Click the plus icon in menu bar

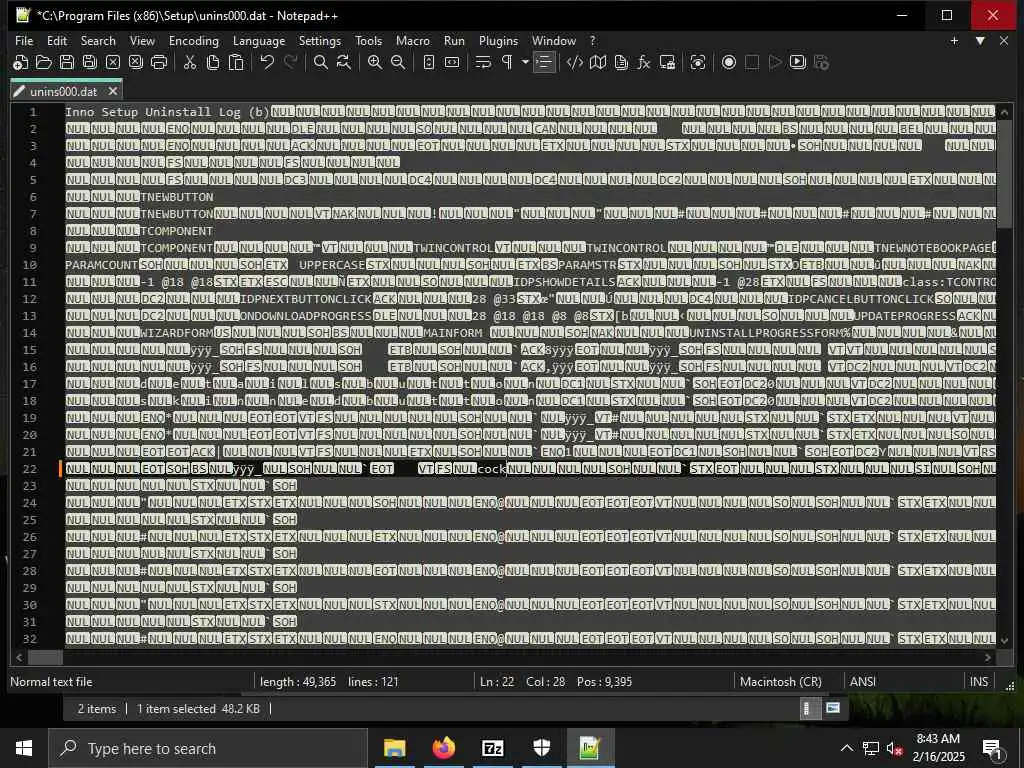tap(954, 40)
